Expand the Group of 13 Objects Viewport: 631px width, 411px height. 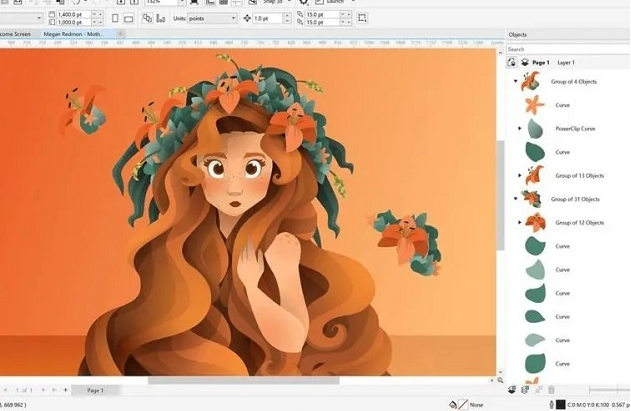coord(520,175)
